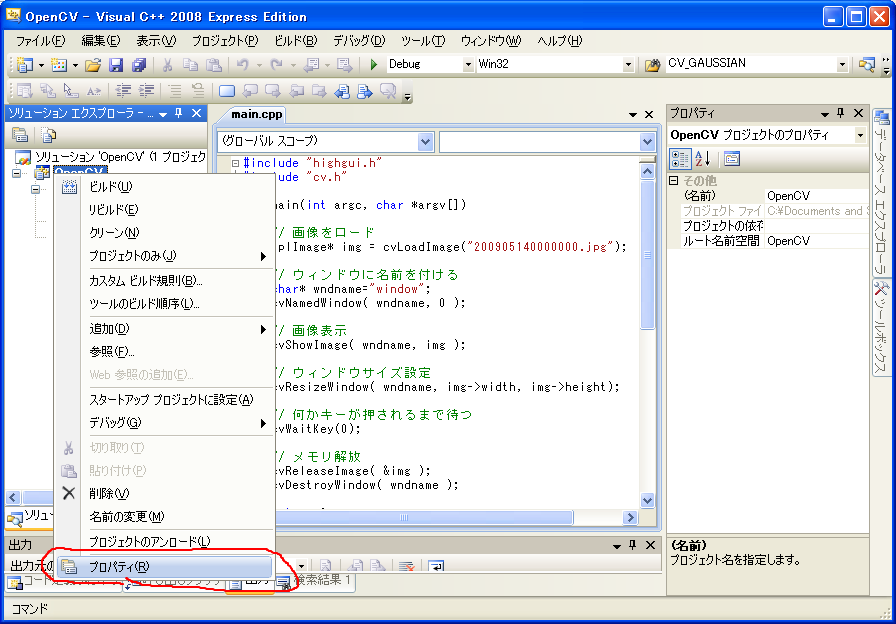Toggle the categorized view in Properties panel
The height and width of the screenshot is (624, 896).
[x=680, y=158]
